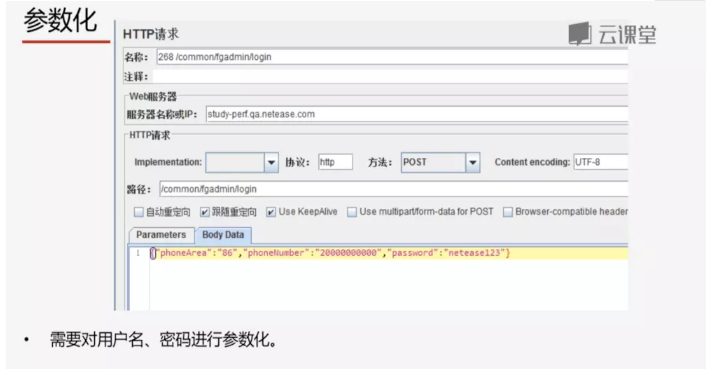This screenshot has width=709, height=369.
Task: Click the HTTP请求 panel title
Action: 151,34
